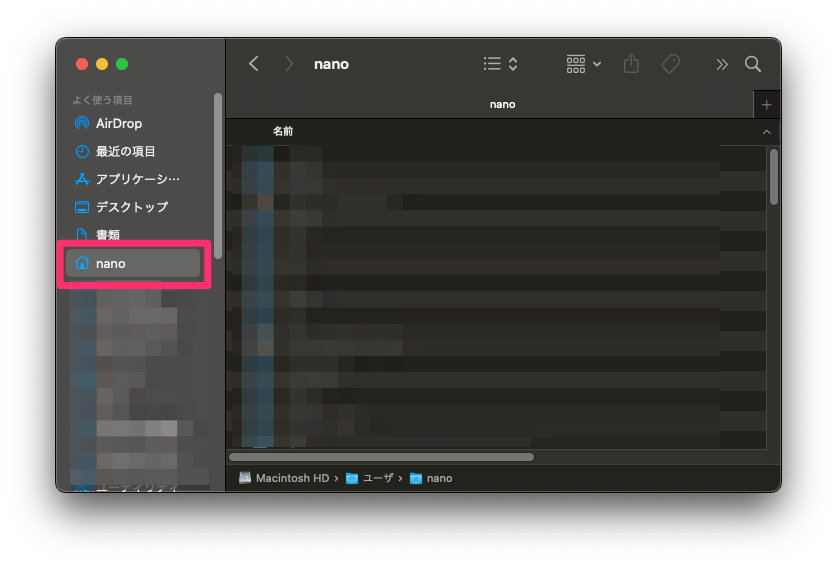Click the forward navigation arrow
This screenshot has width=837, height=566.
click(x=289, y=64)
